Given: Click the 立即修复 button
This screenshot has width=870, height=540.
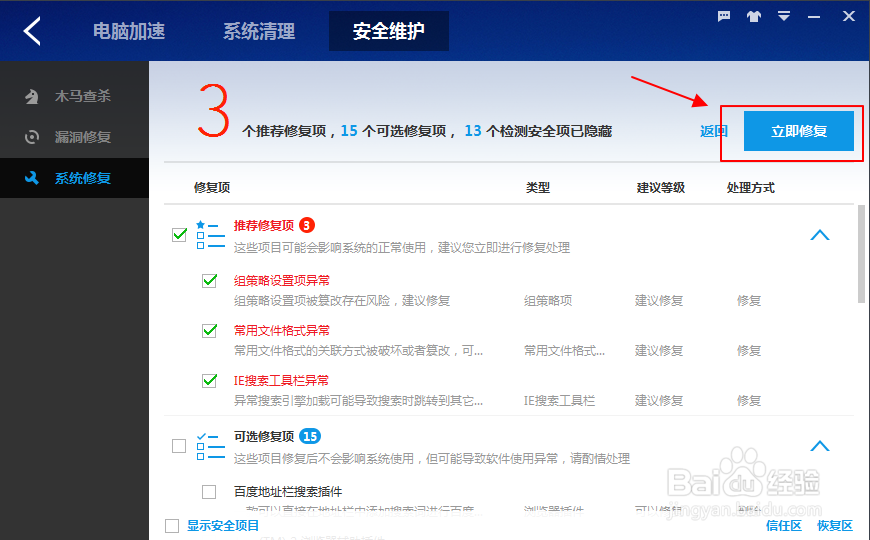Looking at the screenshot, I should tap(798, 131).
